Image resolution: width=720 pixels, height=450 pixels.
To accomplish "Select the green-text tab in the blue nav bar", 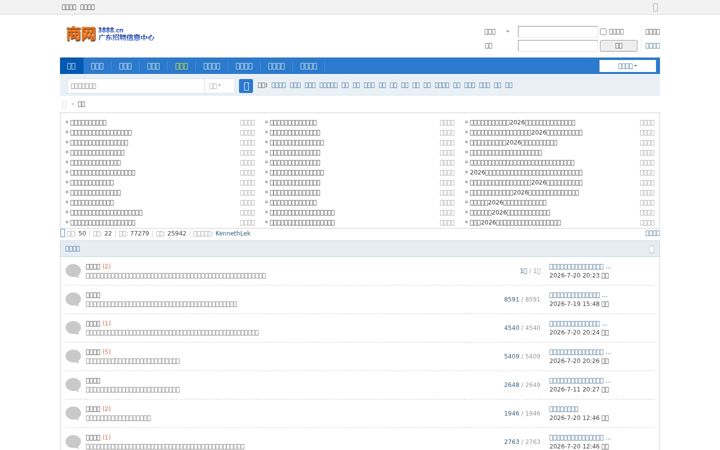I will pyautogui.click(x=181, y=66).
